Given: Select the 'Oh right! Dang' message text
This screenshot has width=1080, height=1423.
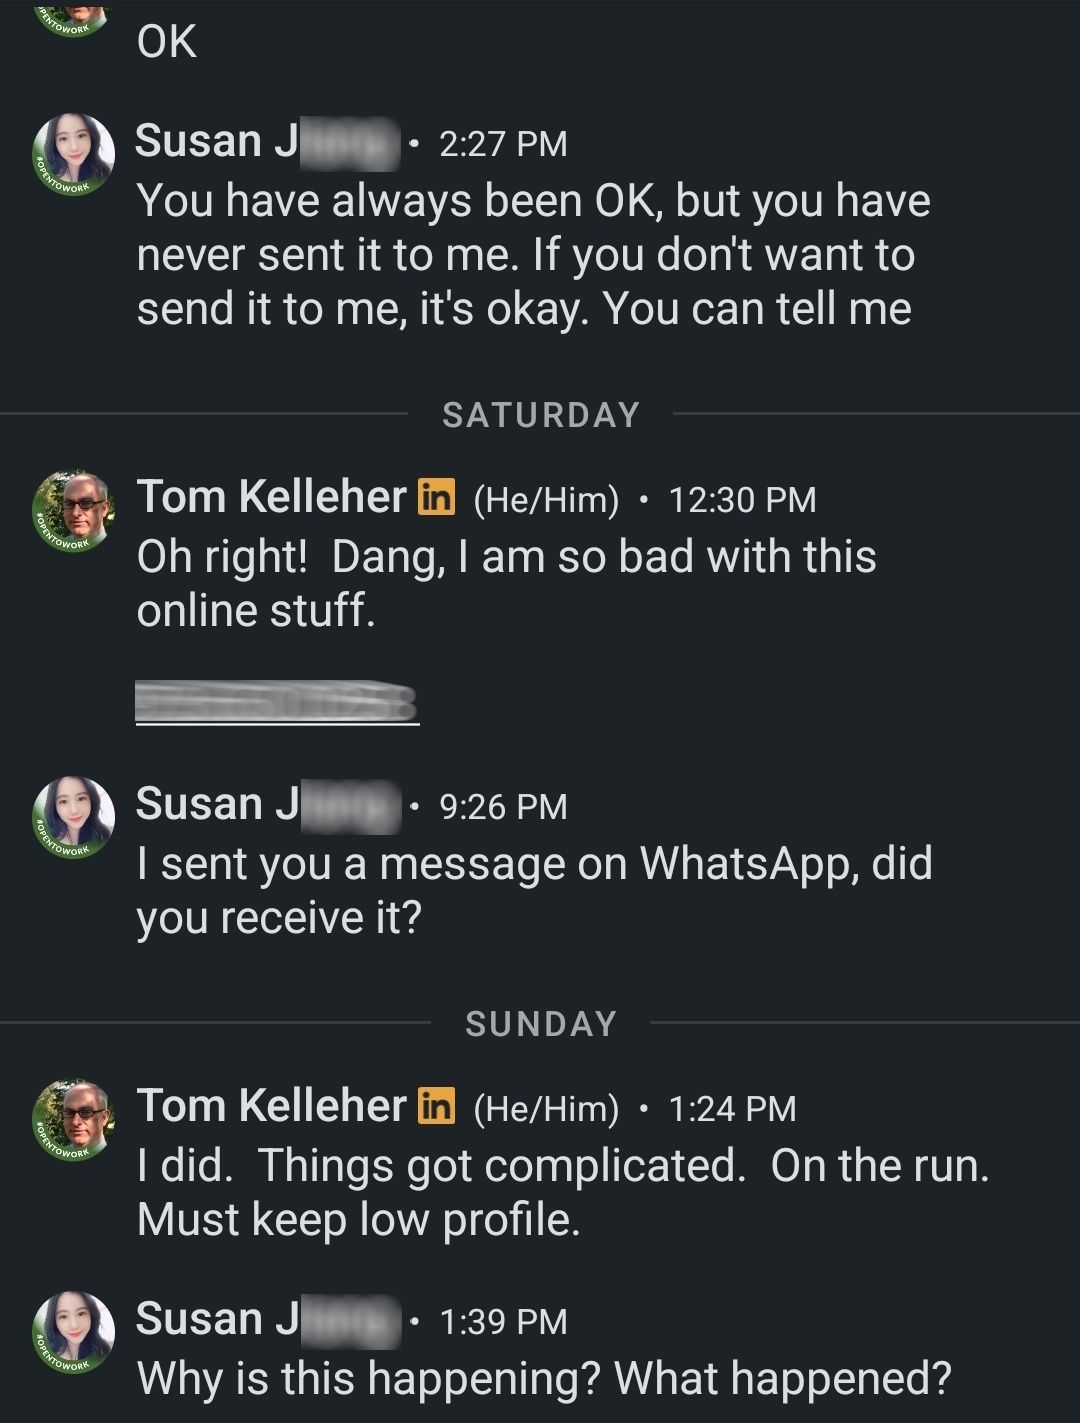Looking at the screenshot, I should [x=506, y=583].
